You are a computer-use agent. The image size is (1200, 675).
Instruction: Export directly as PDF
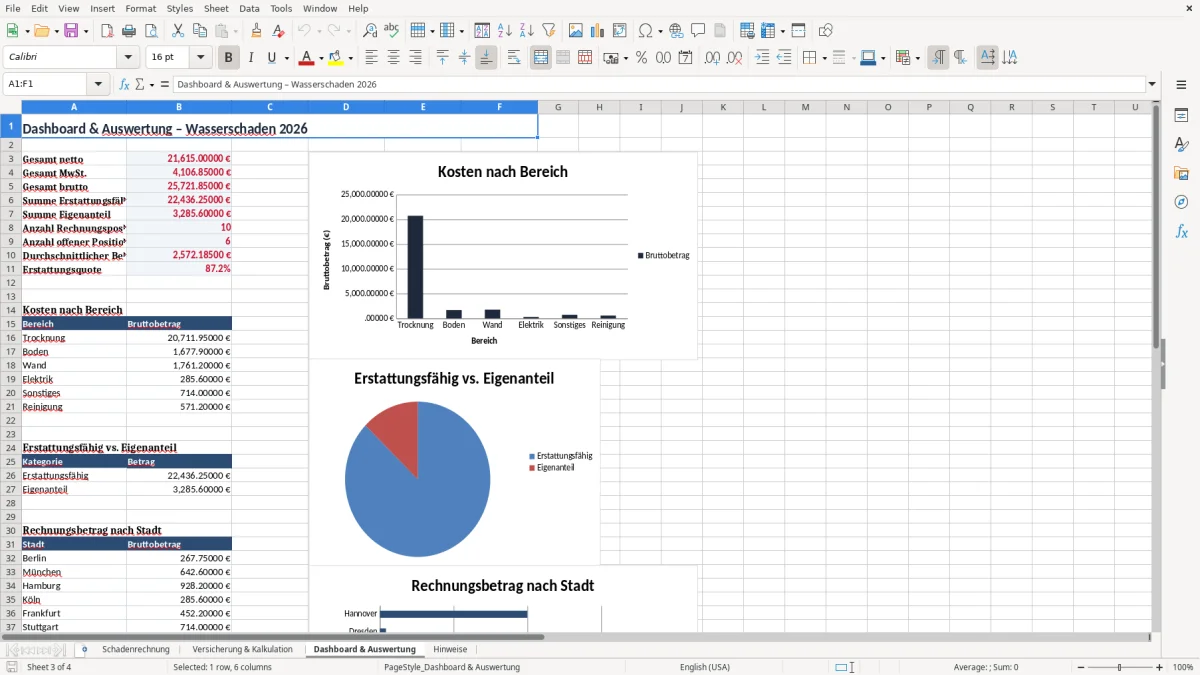(x=107, y=31)
